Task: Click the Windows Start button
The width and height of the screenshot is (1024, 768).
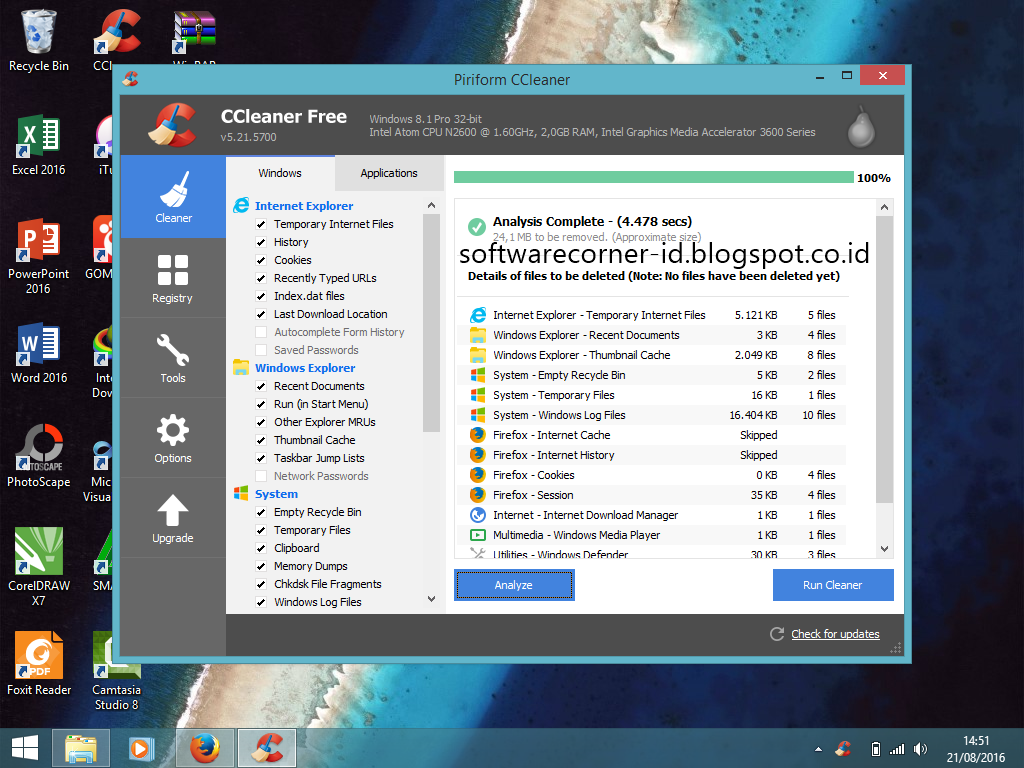Action: pyautogui.click(x=25, y=748)
